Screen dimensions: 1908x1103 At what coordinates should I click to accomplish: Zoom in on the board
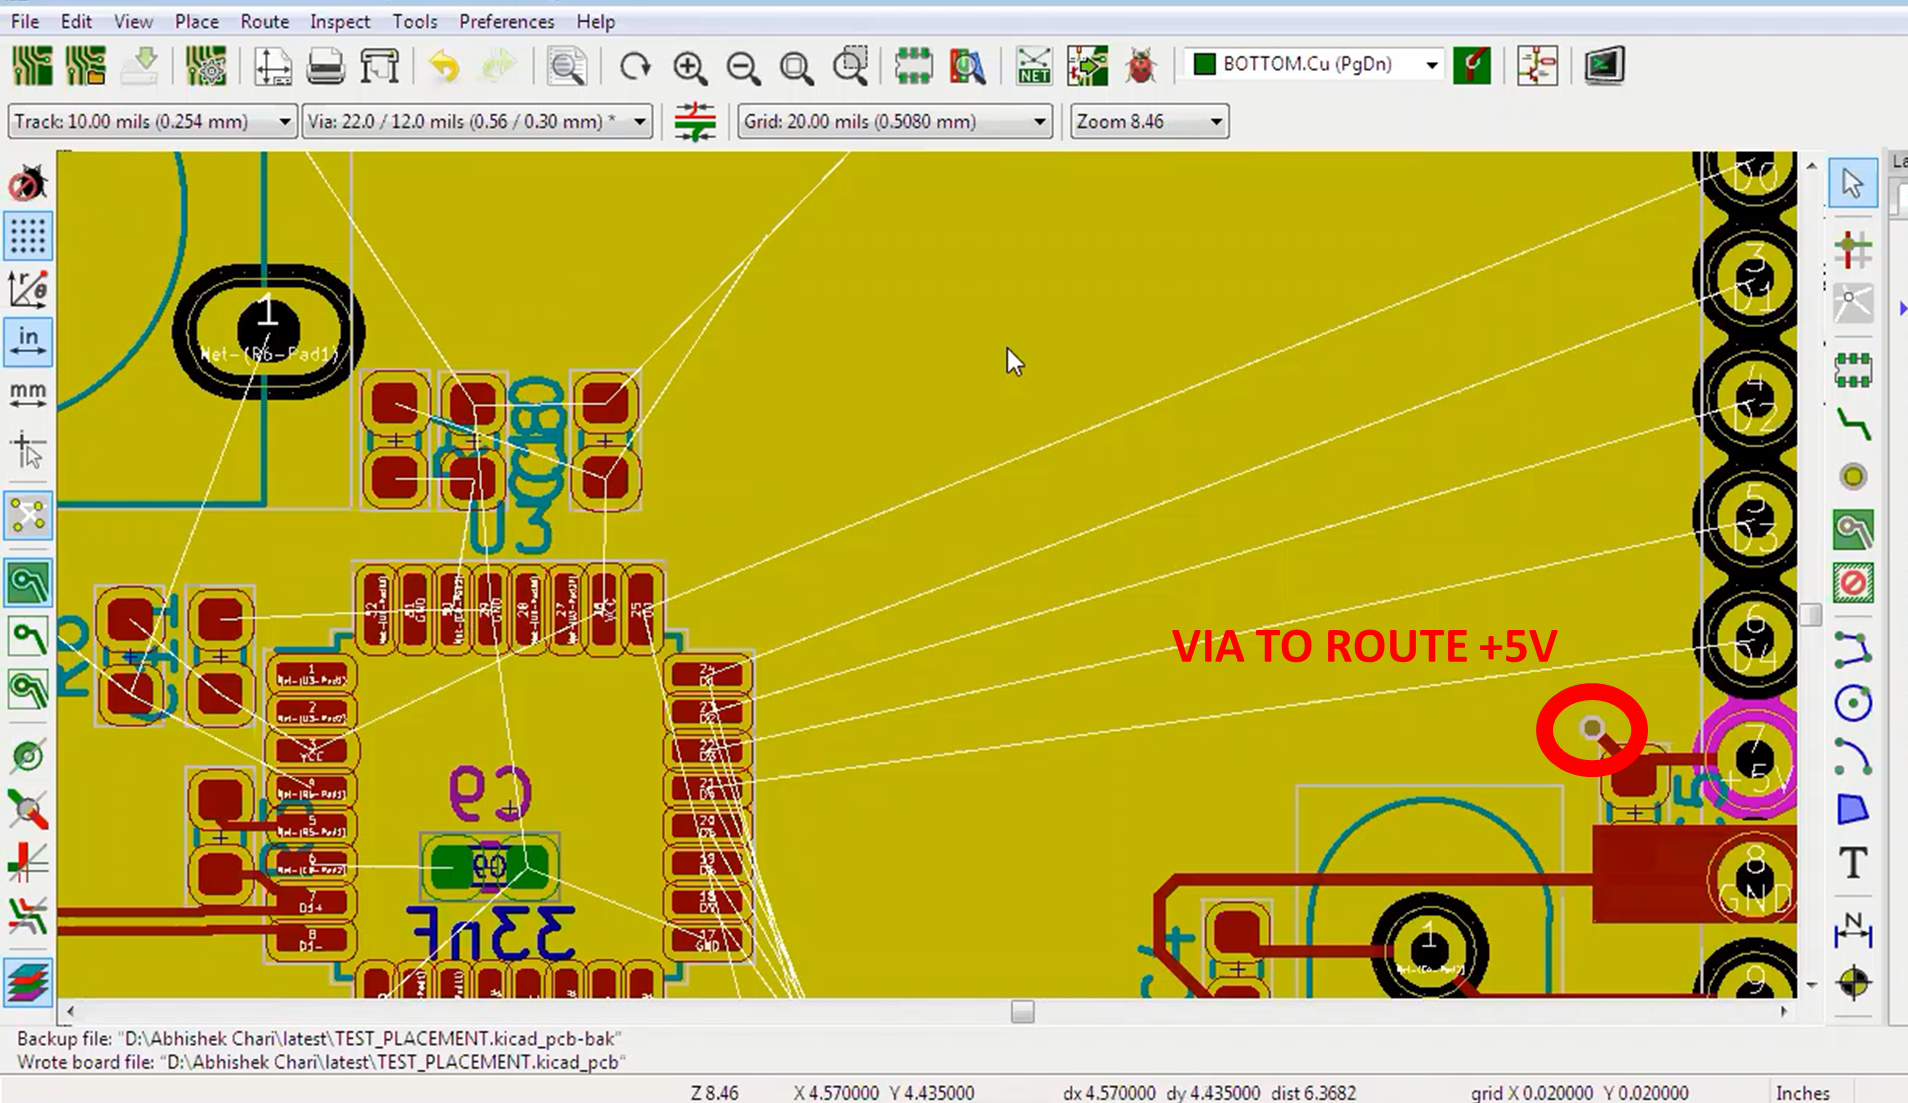pos(689,66)
